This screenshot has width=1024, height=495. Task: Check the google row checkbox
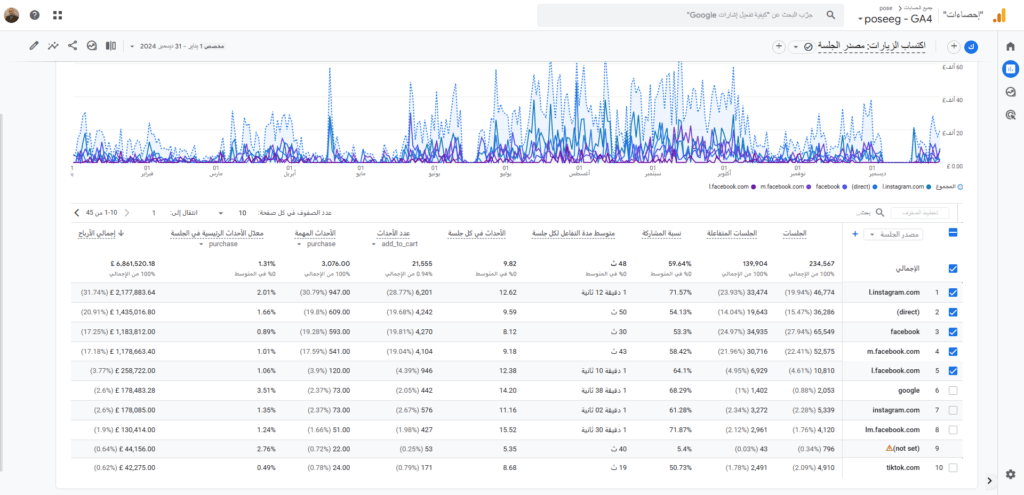point(953,391)
